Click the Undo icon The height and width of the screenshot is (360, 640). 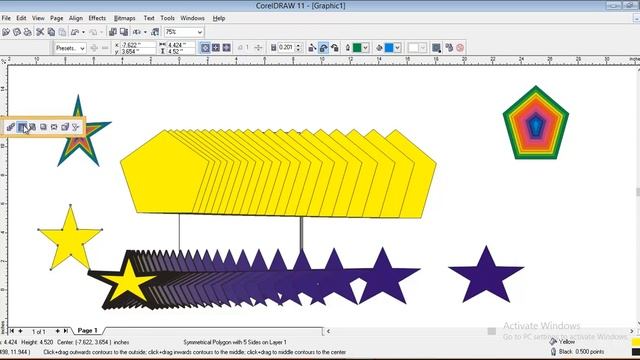tap(75, 32)
